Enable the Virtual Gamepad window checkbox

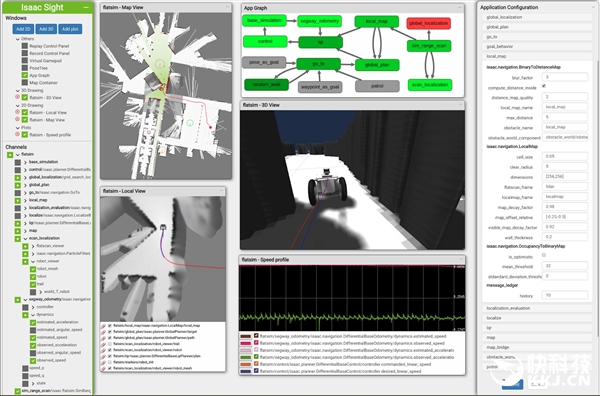[x=24, y=60]
